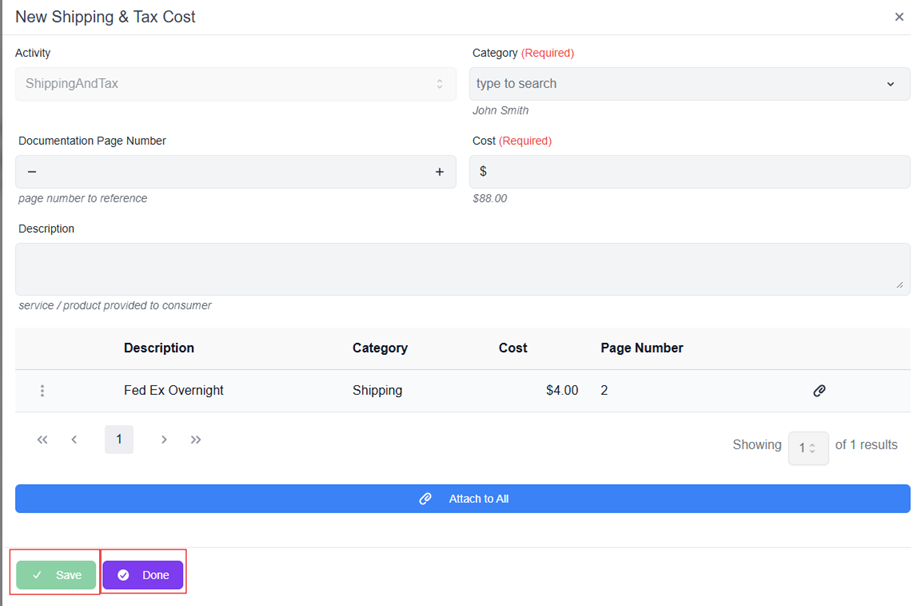Click the $4.00 cost cell
The width and height of the screenshot is (911, 606).
point(562,390)
